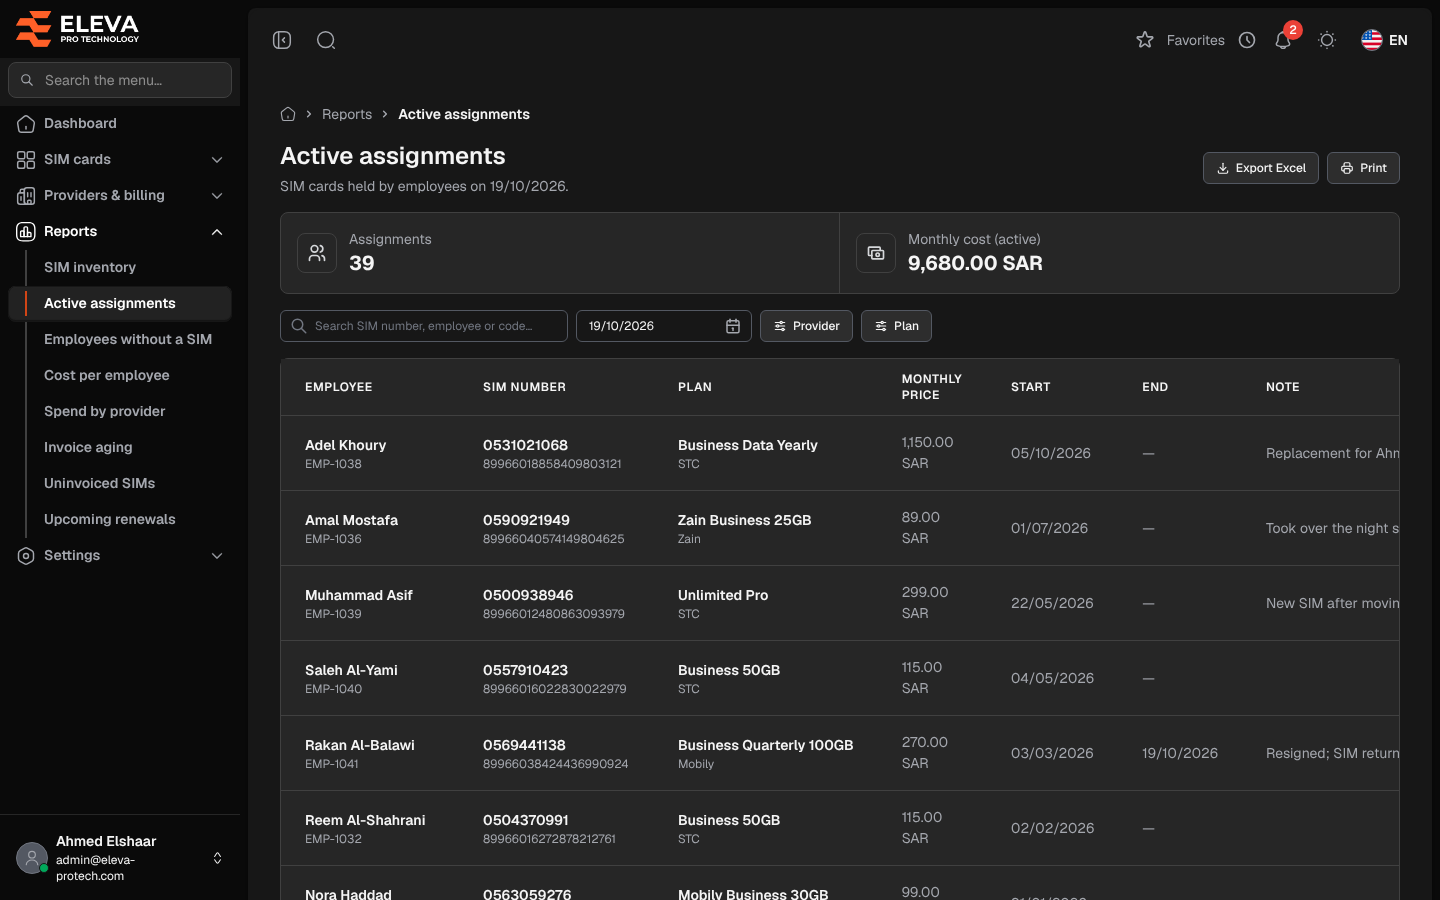Click the Monthly cost money icon
Viewport: 1440px width, 900px height.
pyautogui.click(x=876, y=253)
